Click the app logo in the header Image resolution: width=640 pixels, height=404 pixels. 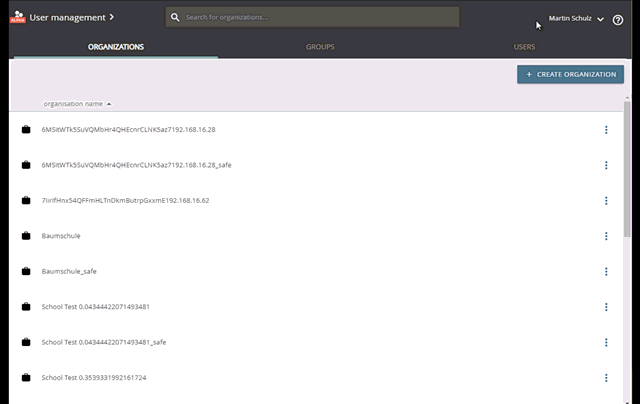(17, 17)
